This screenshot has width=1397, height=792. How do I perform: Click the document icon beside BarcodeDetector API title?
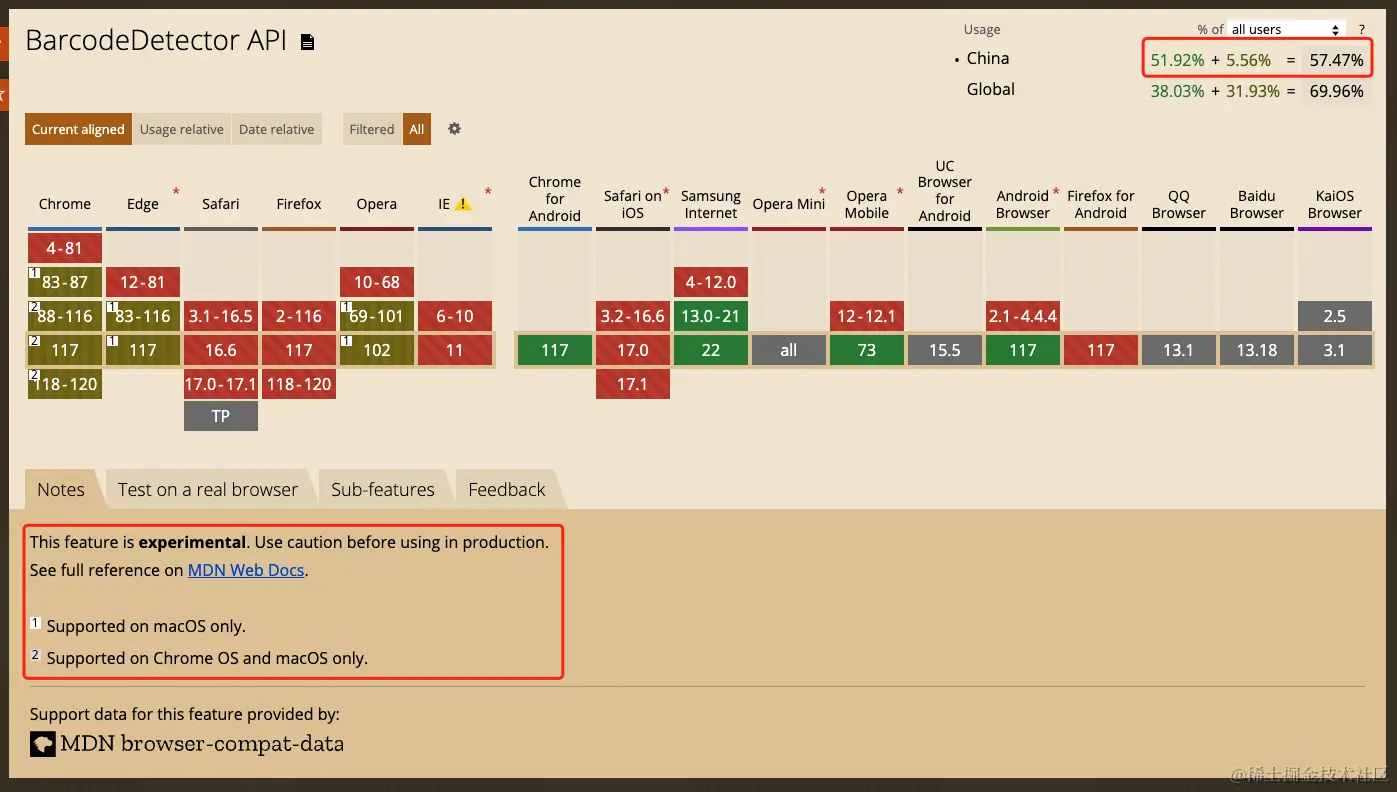pyautogui.click(x=308, y=42)
